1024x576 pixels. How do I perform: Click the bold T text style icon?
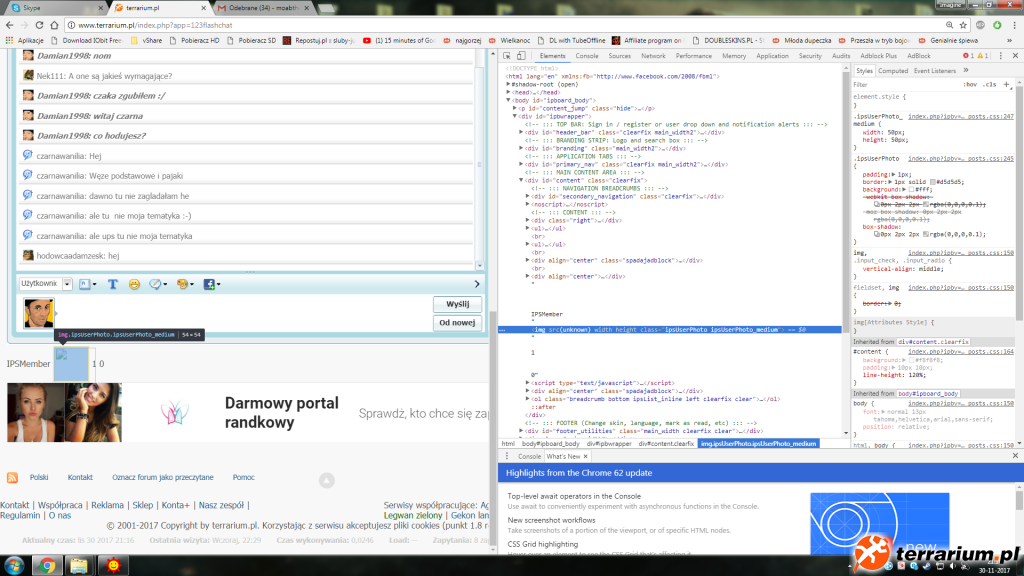[112, 284]
